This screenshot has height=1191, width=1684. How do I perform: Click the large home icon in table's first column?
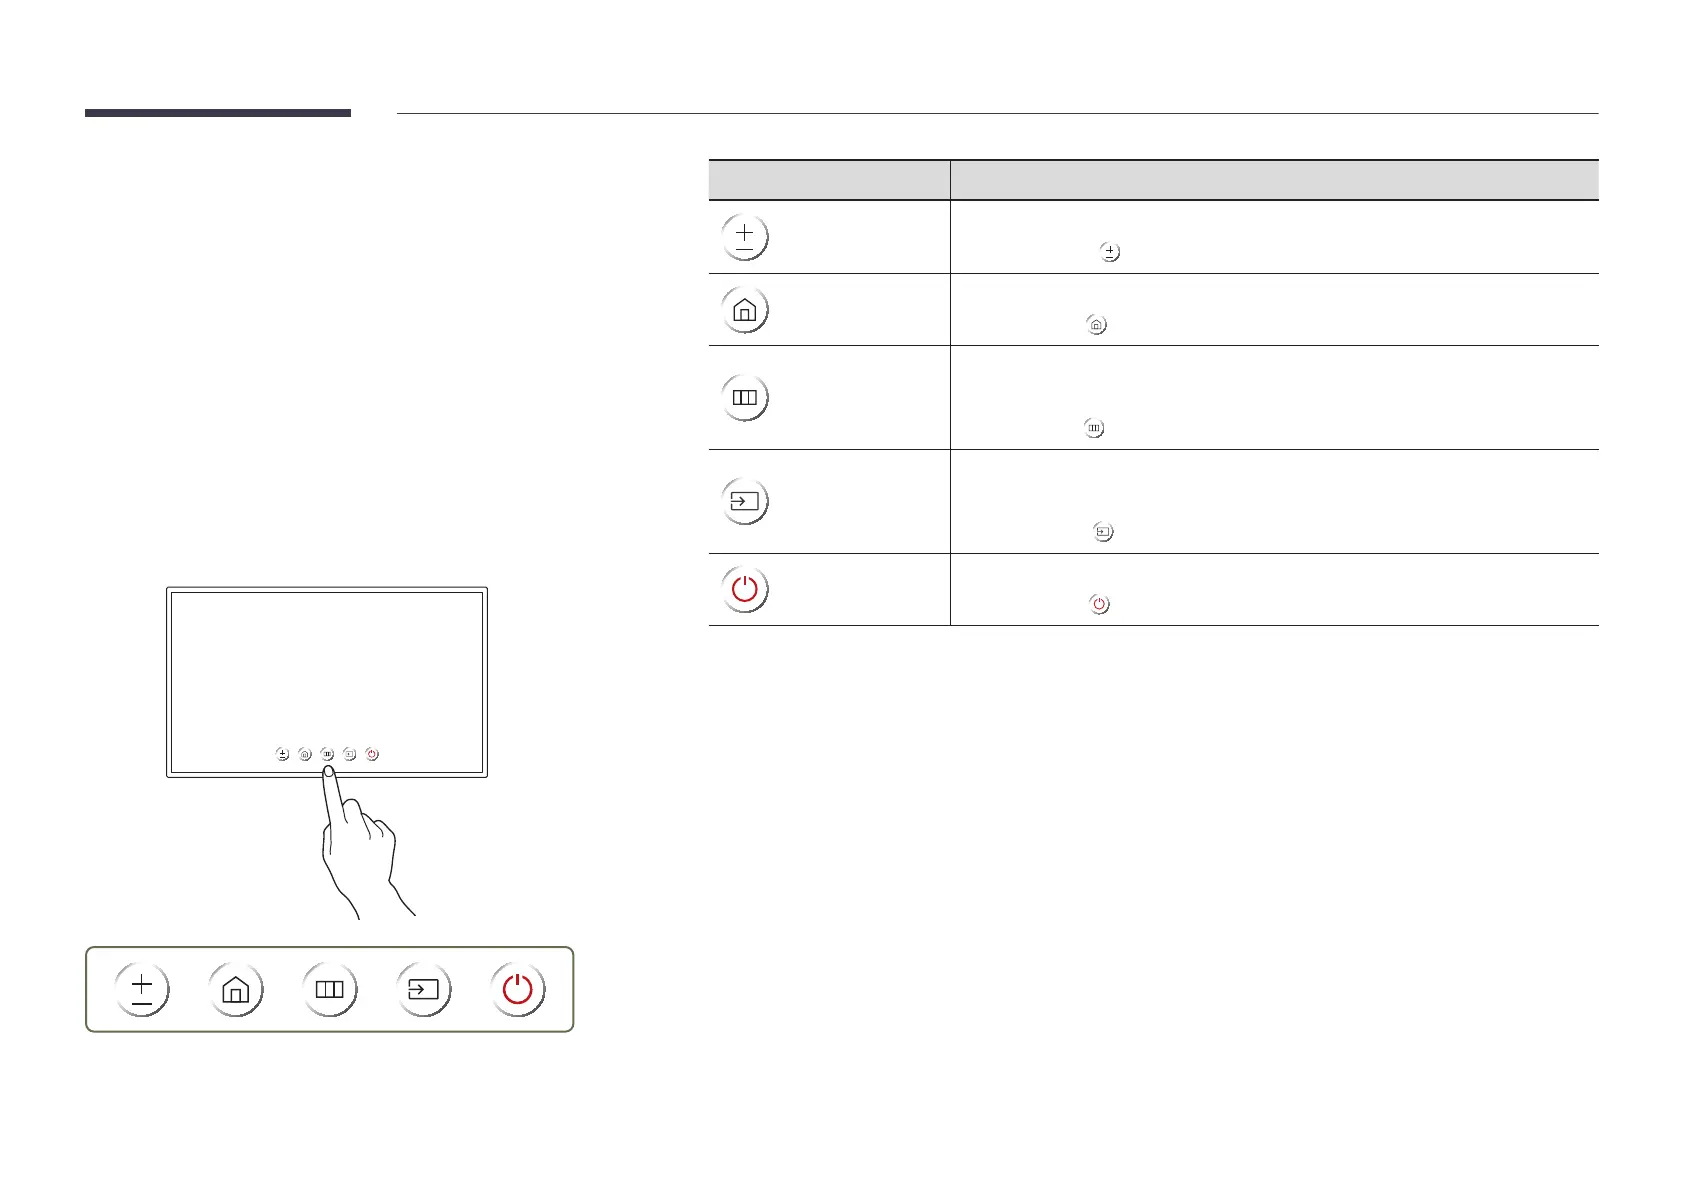click(744, 310)
